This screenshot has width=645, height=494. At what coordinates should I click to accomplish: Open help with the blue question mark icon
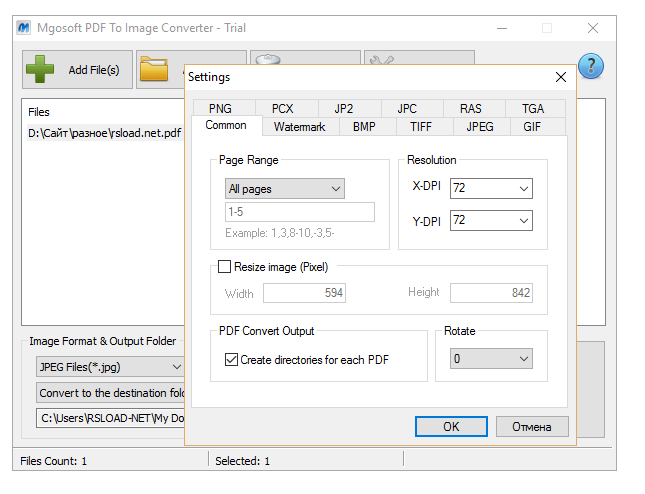coord(591,66)
